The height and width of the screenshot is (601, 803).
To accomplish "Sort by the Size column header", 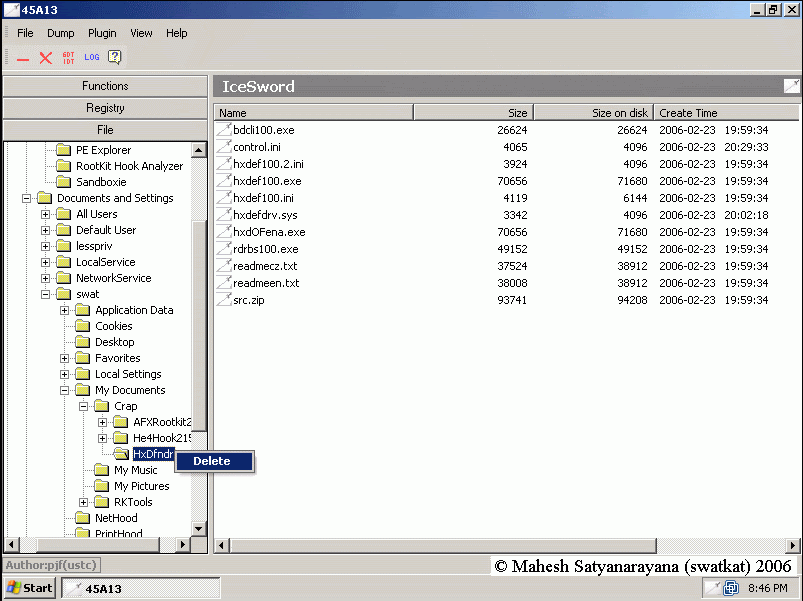I will (x=473, y=113).
